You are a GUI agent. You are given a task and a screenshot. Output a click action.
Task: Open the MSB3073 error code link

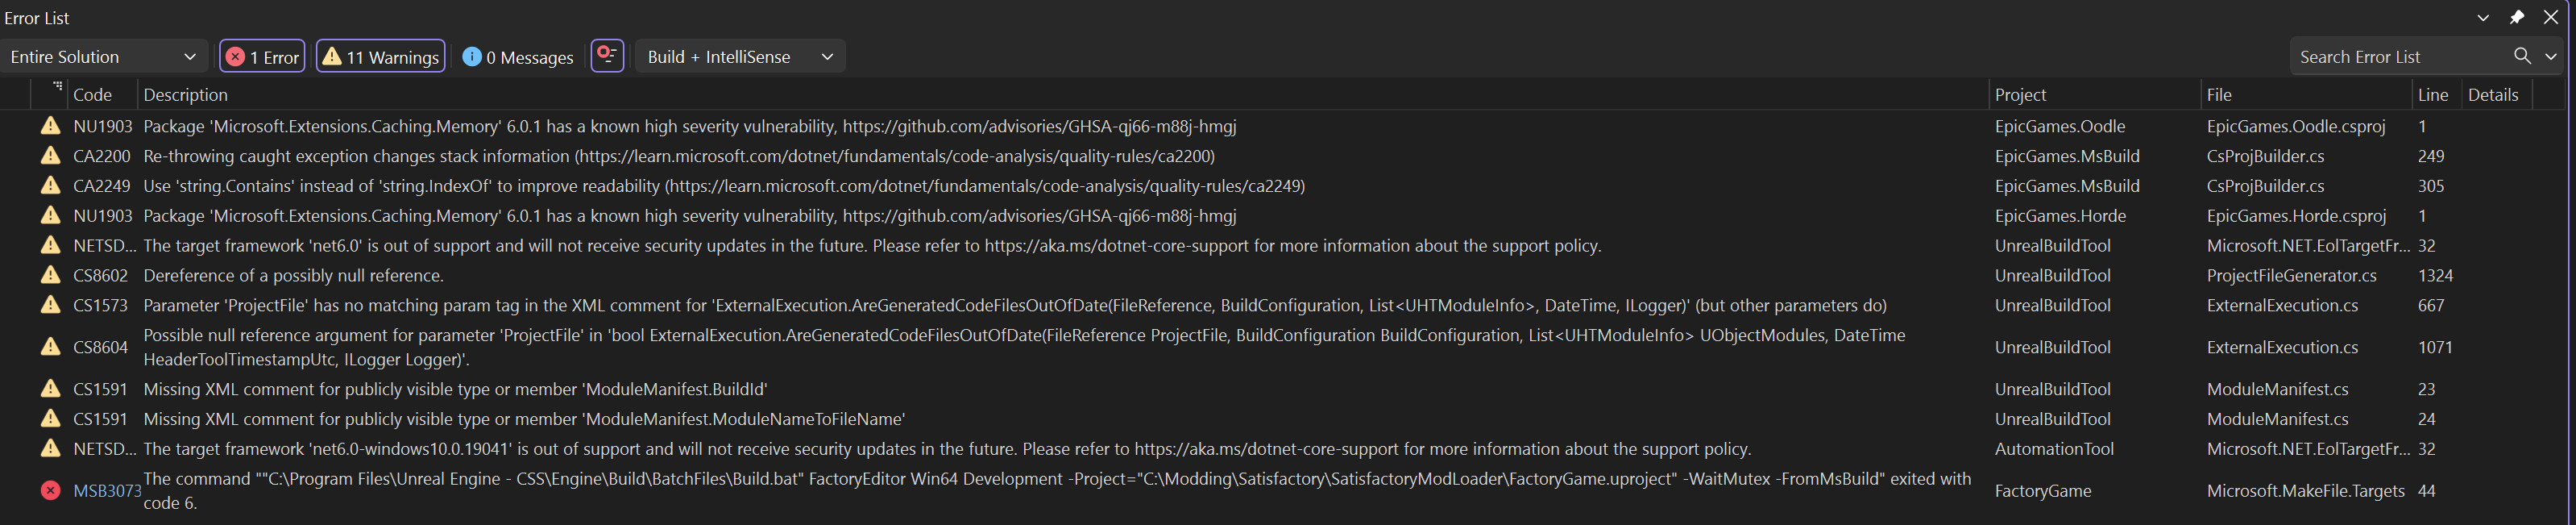point(107,491)
